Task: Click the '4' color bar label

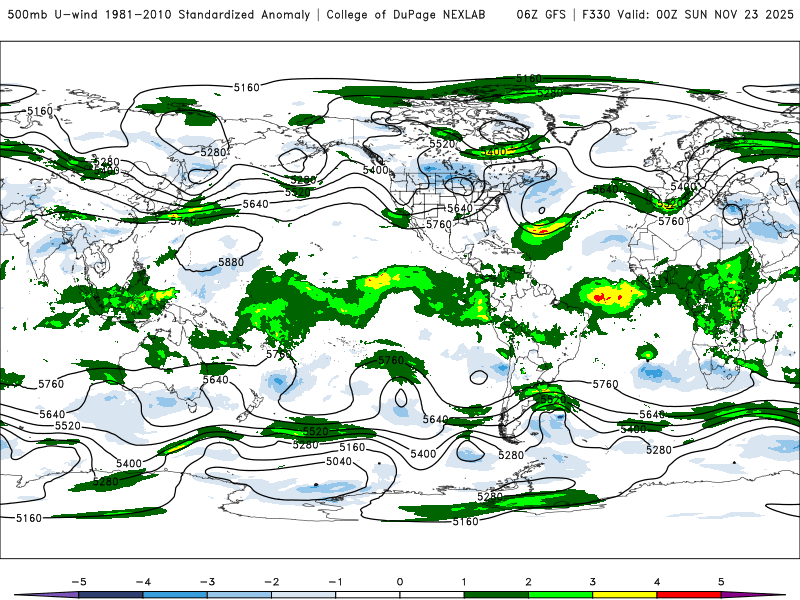Action: click(x=657, y=582)
